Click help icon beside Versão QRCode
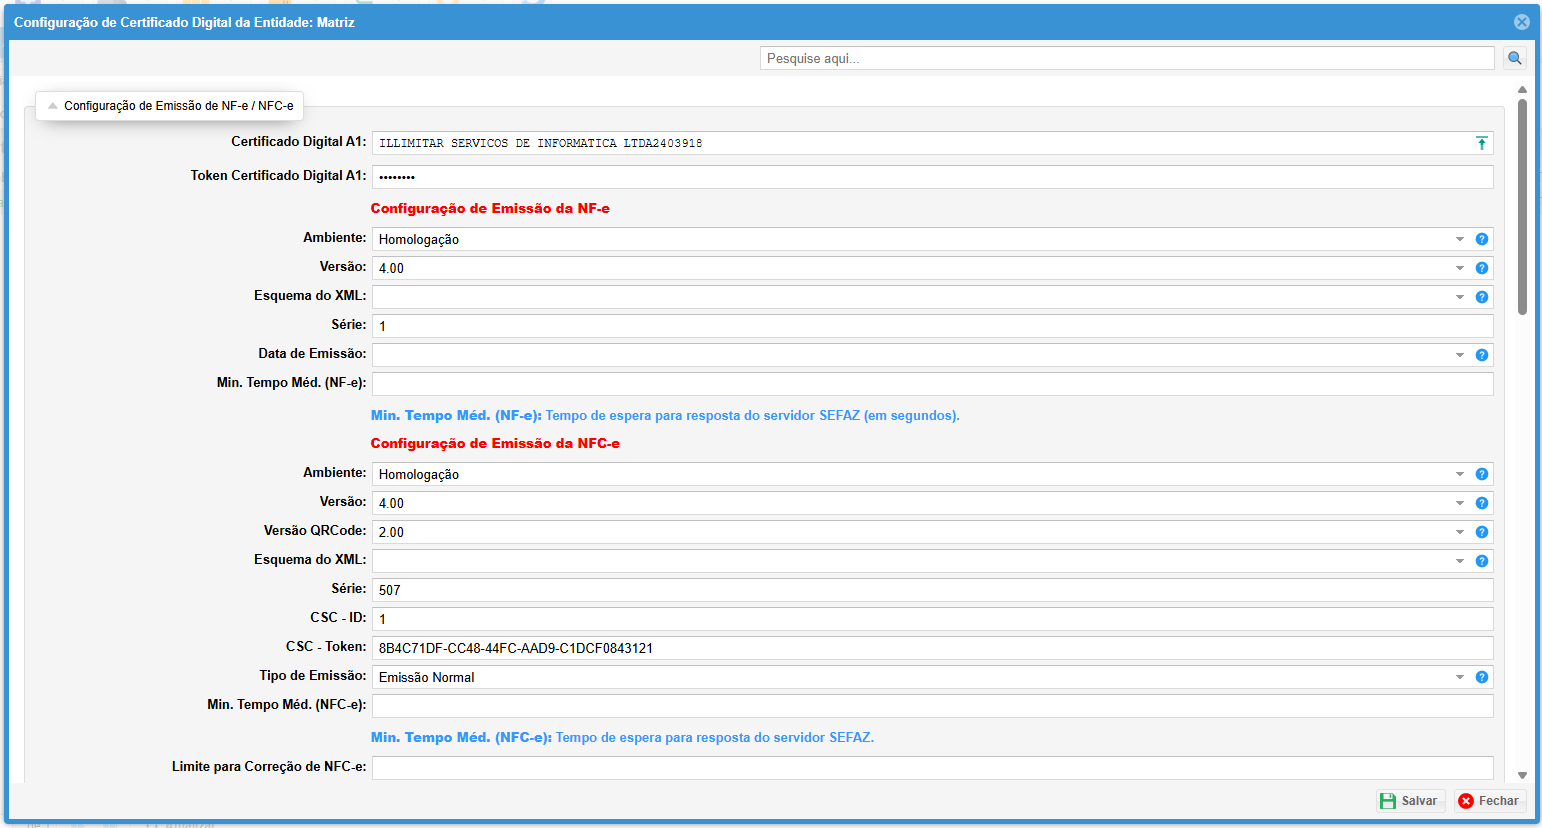 pos(1482,532)
